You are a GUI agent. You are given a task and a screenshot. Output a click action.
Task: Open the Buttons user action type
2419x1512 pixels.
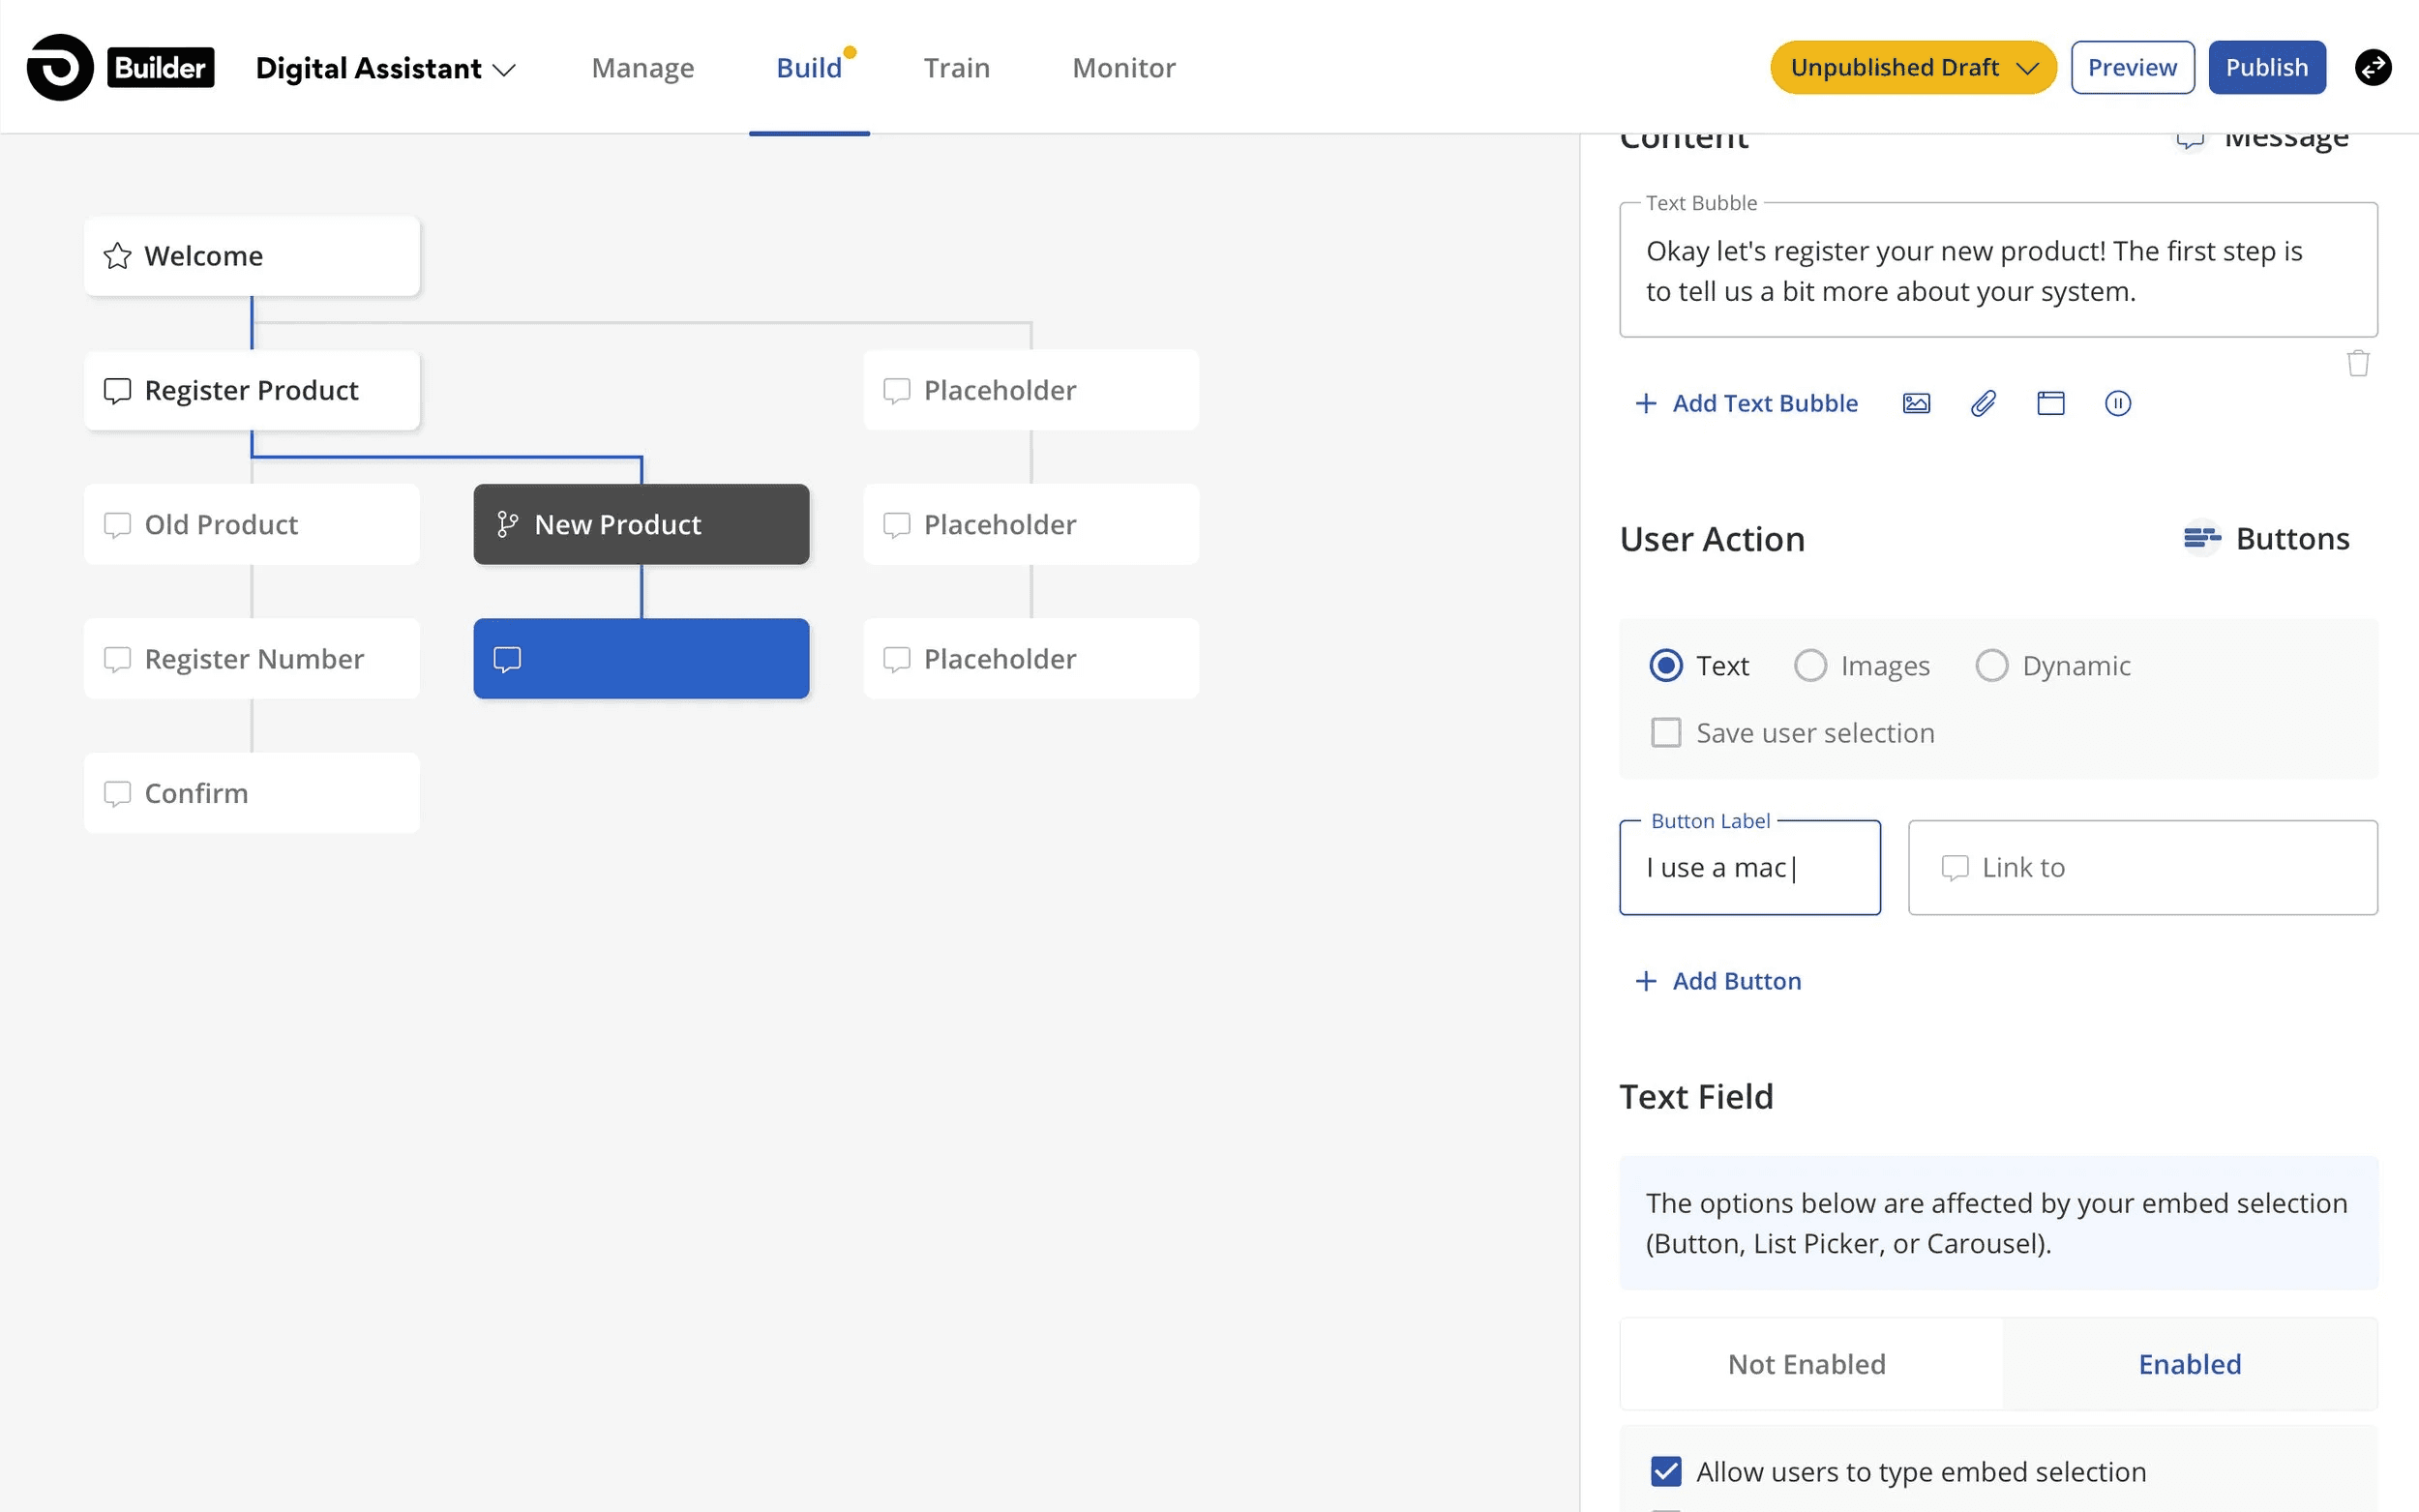(2266, 539)
